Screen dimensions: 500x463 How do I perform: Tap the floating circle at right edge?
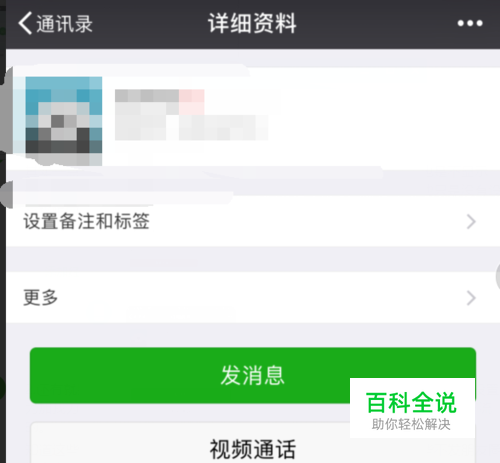[498, 276]
